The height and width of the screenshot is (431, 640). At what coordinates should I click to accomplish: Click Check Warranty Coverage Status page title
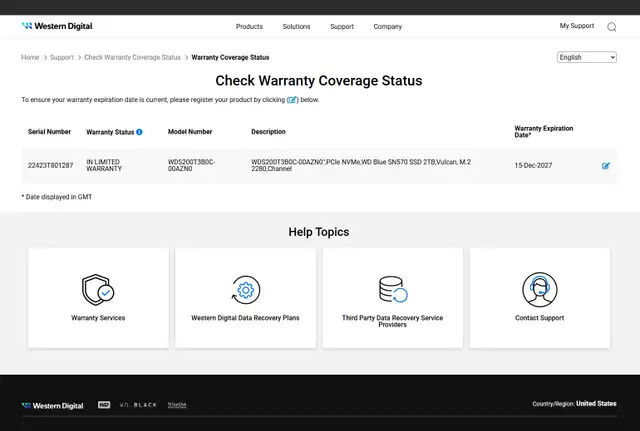coord(319,80)
